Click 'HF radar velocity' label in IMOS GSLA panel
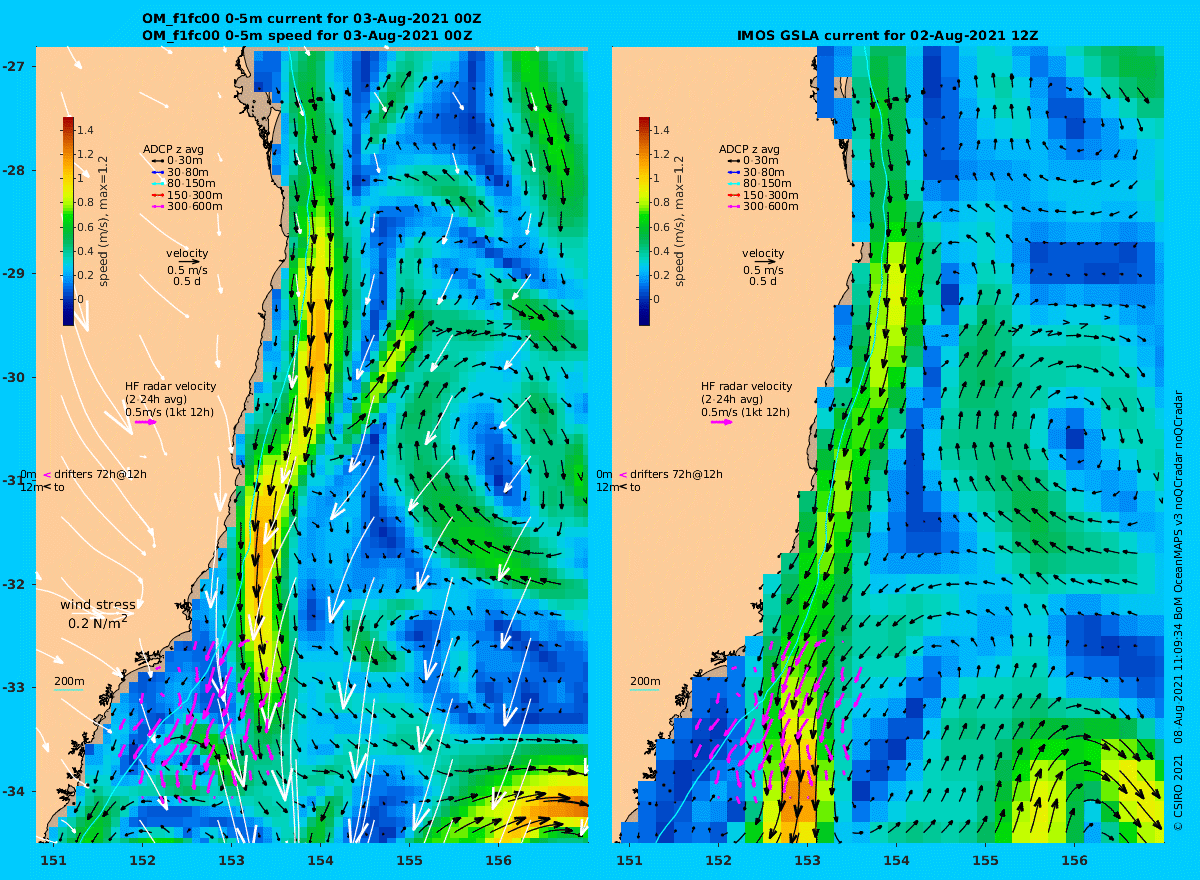 pyautogui.click(x=746, y=387)
